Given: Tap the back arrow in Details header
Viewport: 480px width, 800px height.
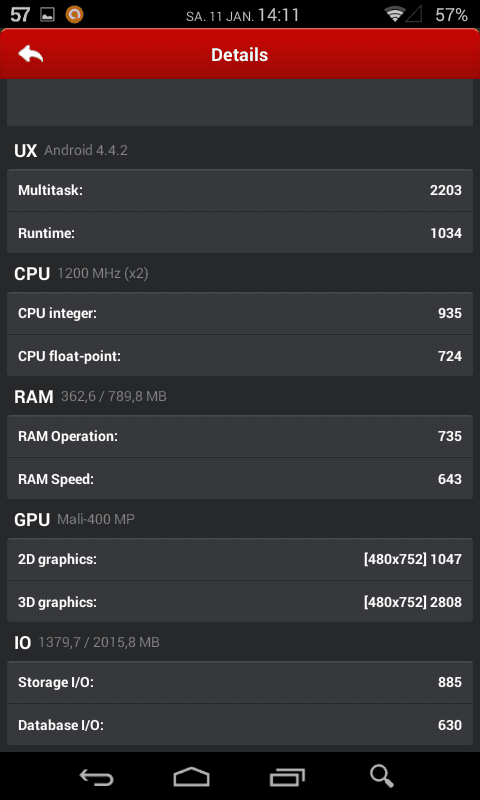Looking at the screenshot, I should 31,54.
